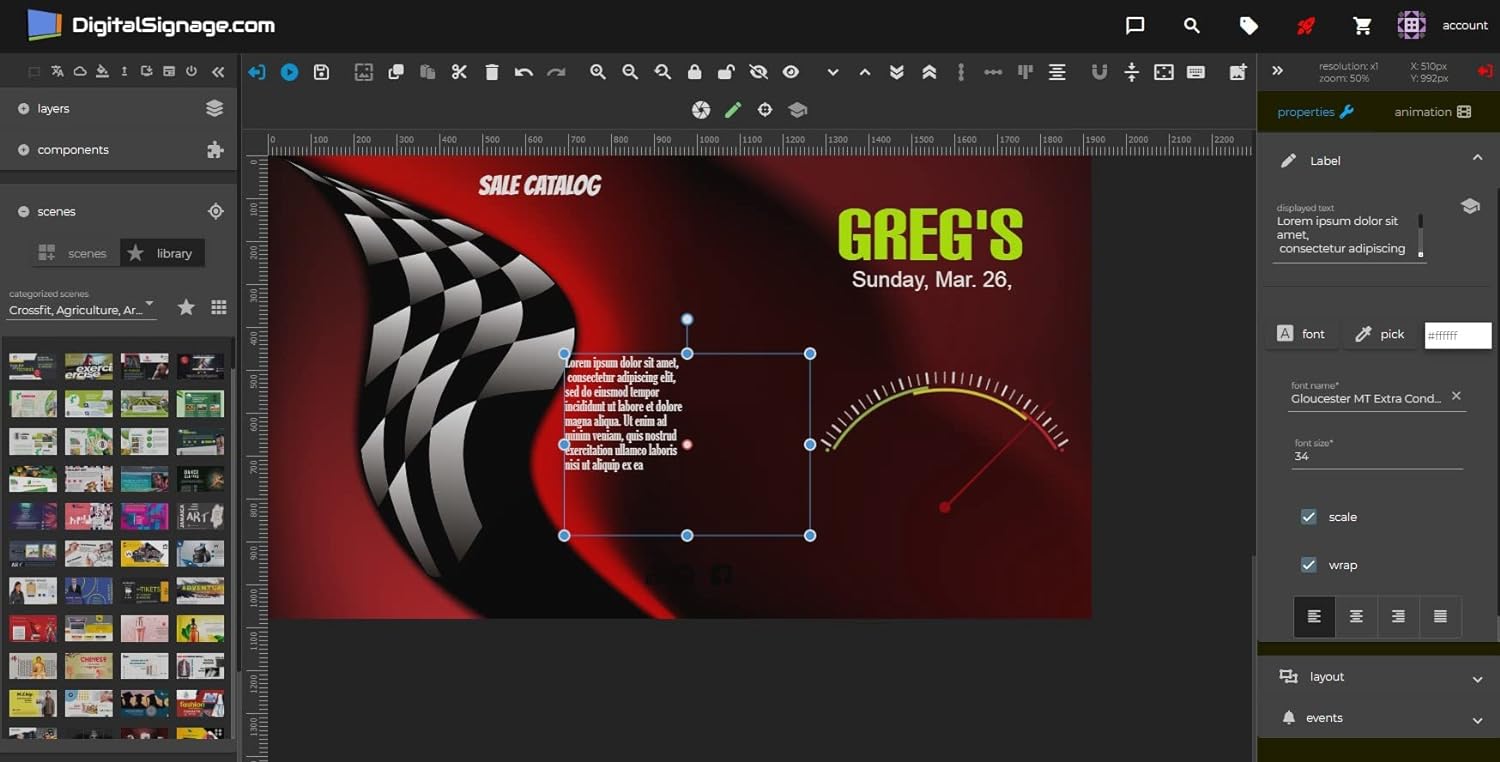Click the search icon in header
This screenshot has width=1500, height=762.
click(x=1191, y=26)
